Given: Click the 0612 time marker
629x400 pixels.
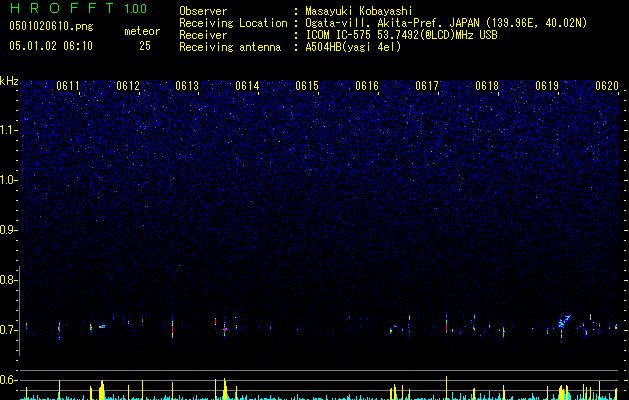Looking at the screenshot, I should (128, 86).
